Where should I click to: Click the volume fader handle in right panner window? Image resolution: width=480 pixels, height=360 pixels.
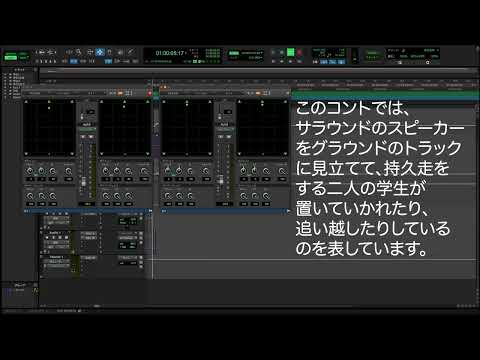pyautogui.click(x=220, y=180)
